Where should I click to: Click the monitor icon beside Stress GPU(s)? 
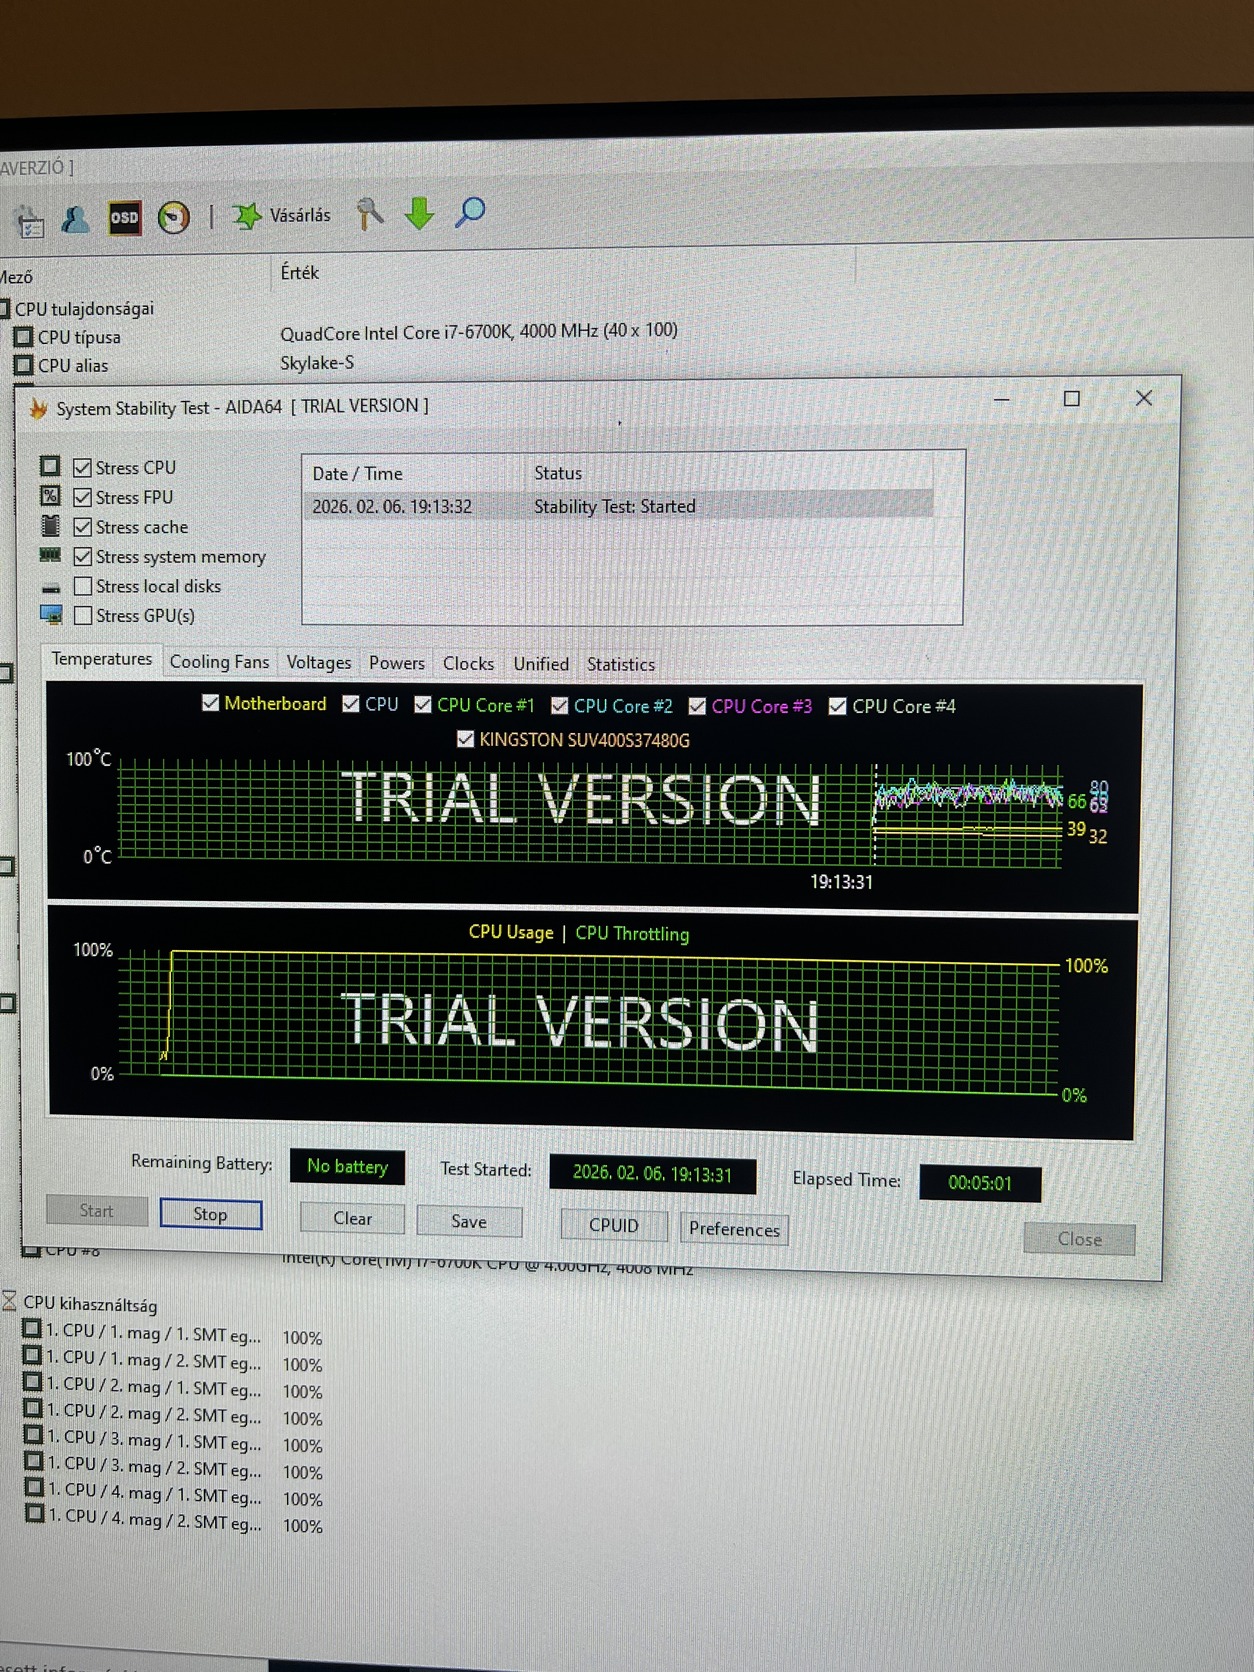51,614
